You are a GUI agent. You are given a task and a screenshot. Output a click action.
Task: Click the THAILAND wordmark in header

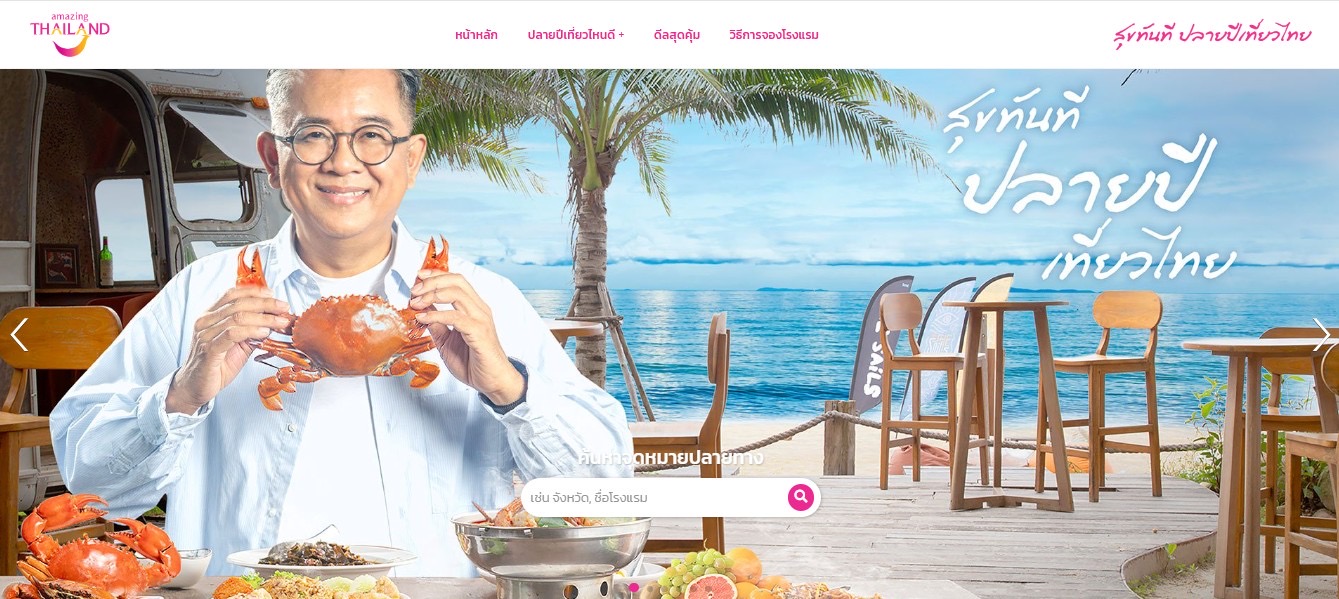[70, 30]
